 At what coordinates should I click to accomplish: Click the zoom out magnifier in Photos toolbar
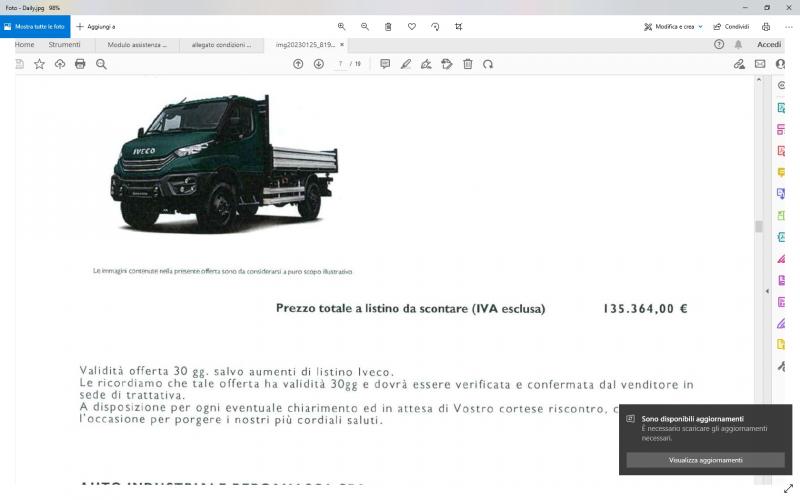(x=365, y=27)
